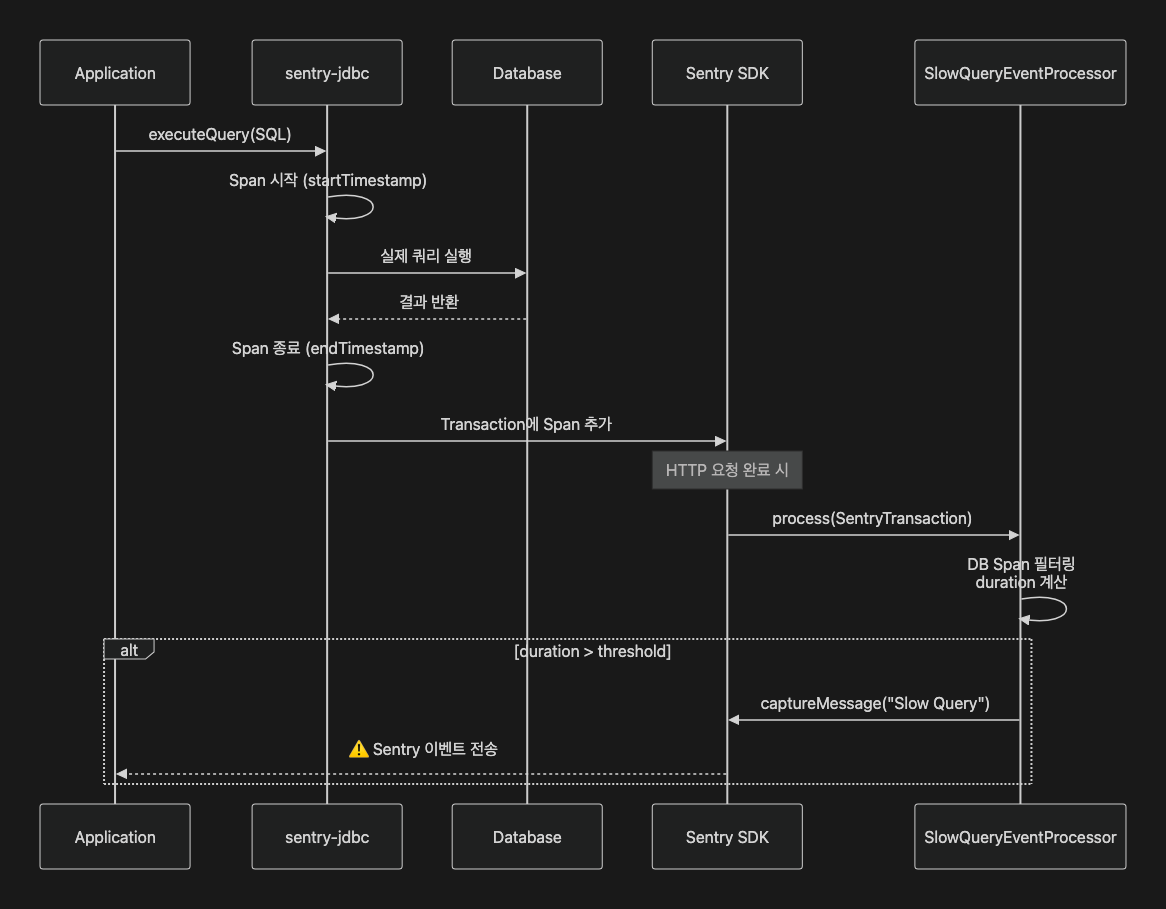The width and height of the screenshot is (1166, 909).
Task: Click the bottom sentry-jdbc participant box
Action: click(x=327, y=837)
